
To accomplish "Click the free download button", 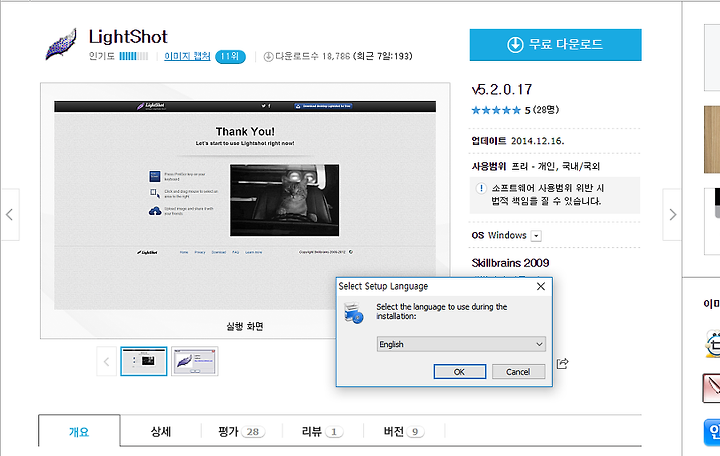I will (x=555, y=45).
